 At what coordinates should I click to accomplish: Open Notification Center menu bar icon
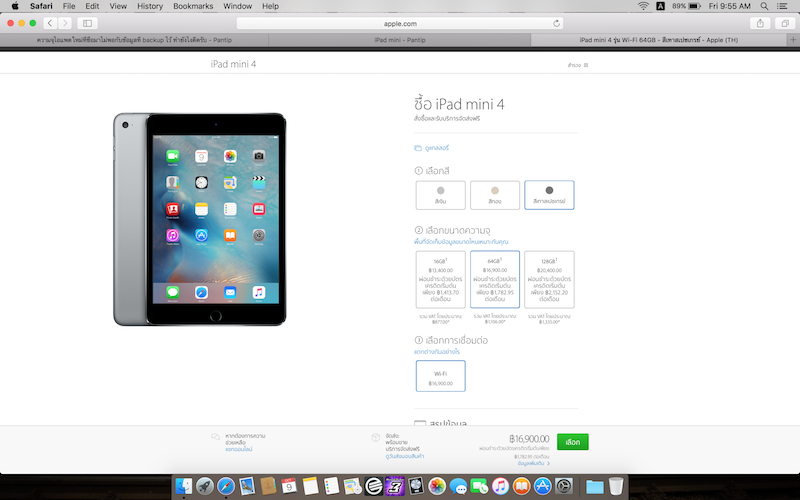782,6
